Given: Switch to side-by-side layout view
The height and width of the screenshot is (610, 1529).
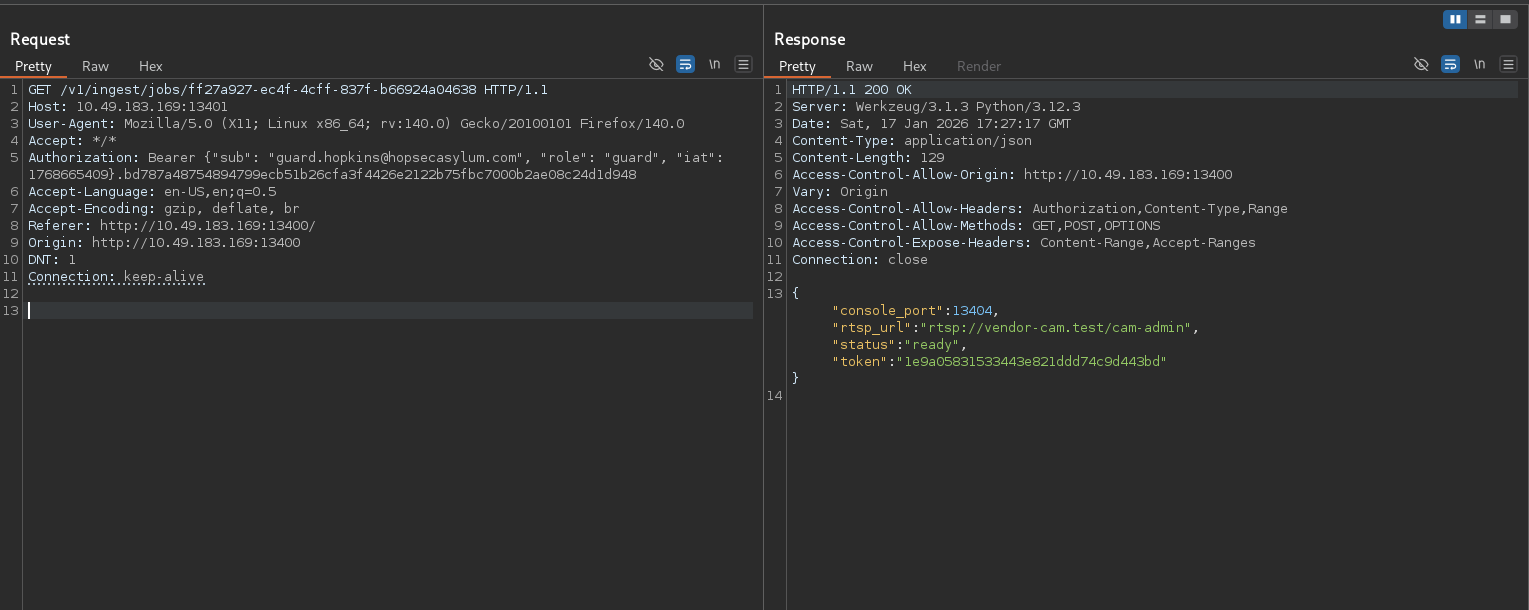Looking at the screenshot, I should click(1455, 19).
